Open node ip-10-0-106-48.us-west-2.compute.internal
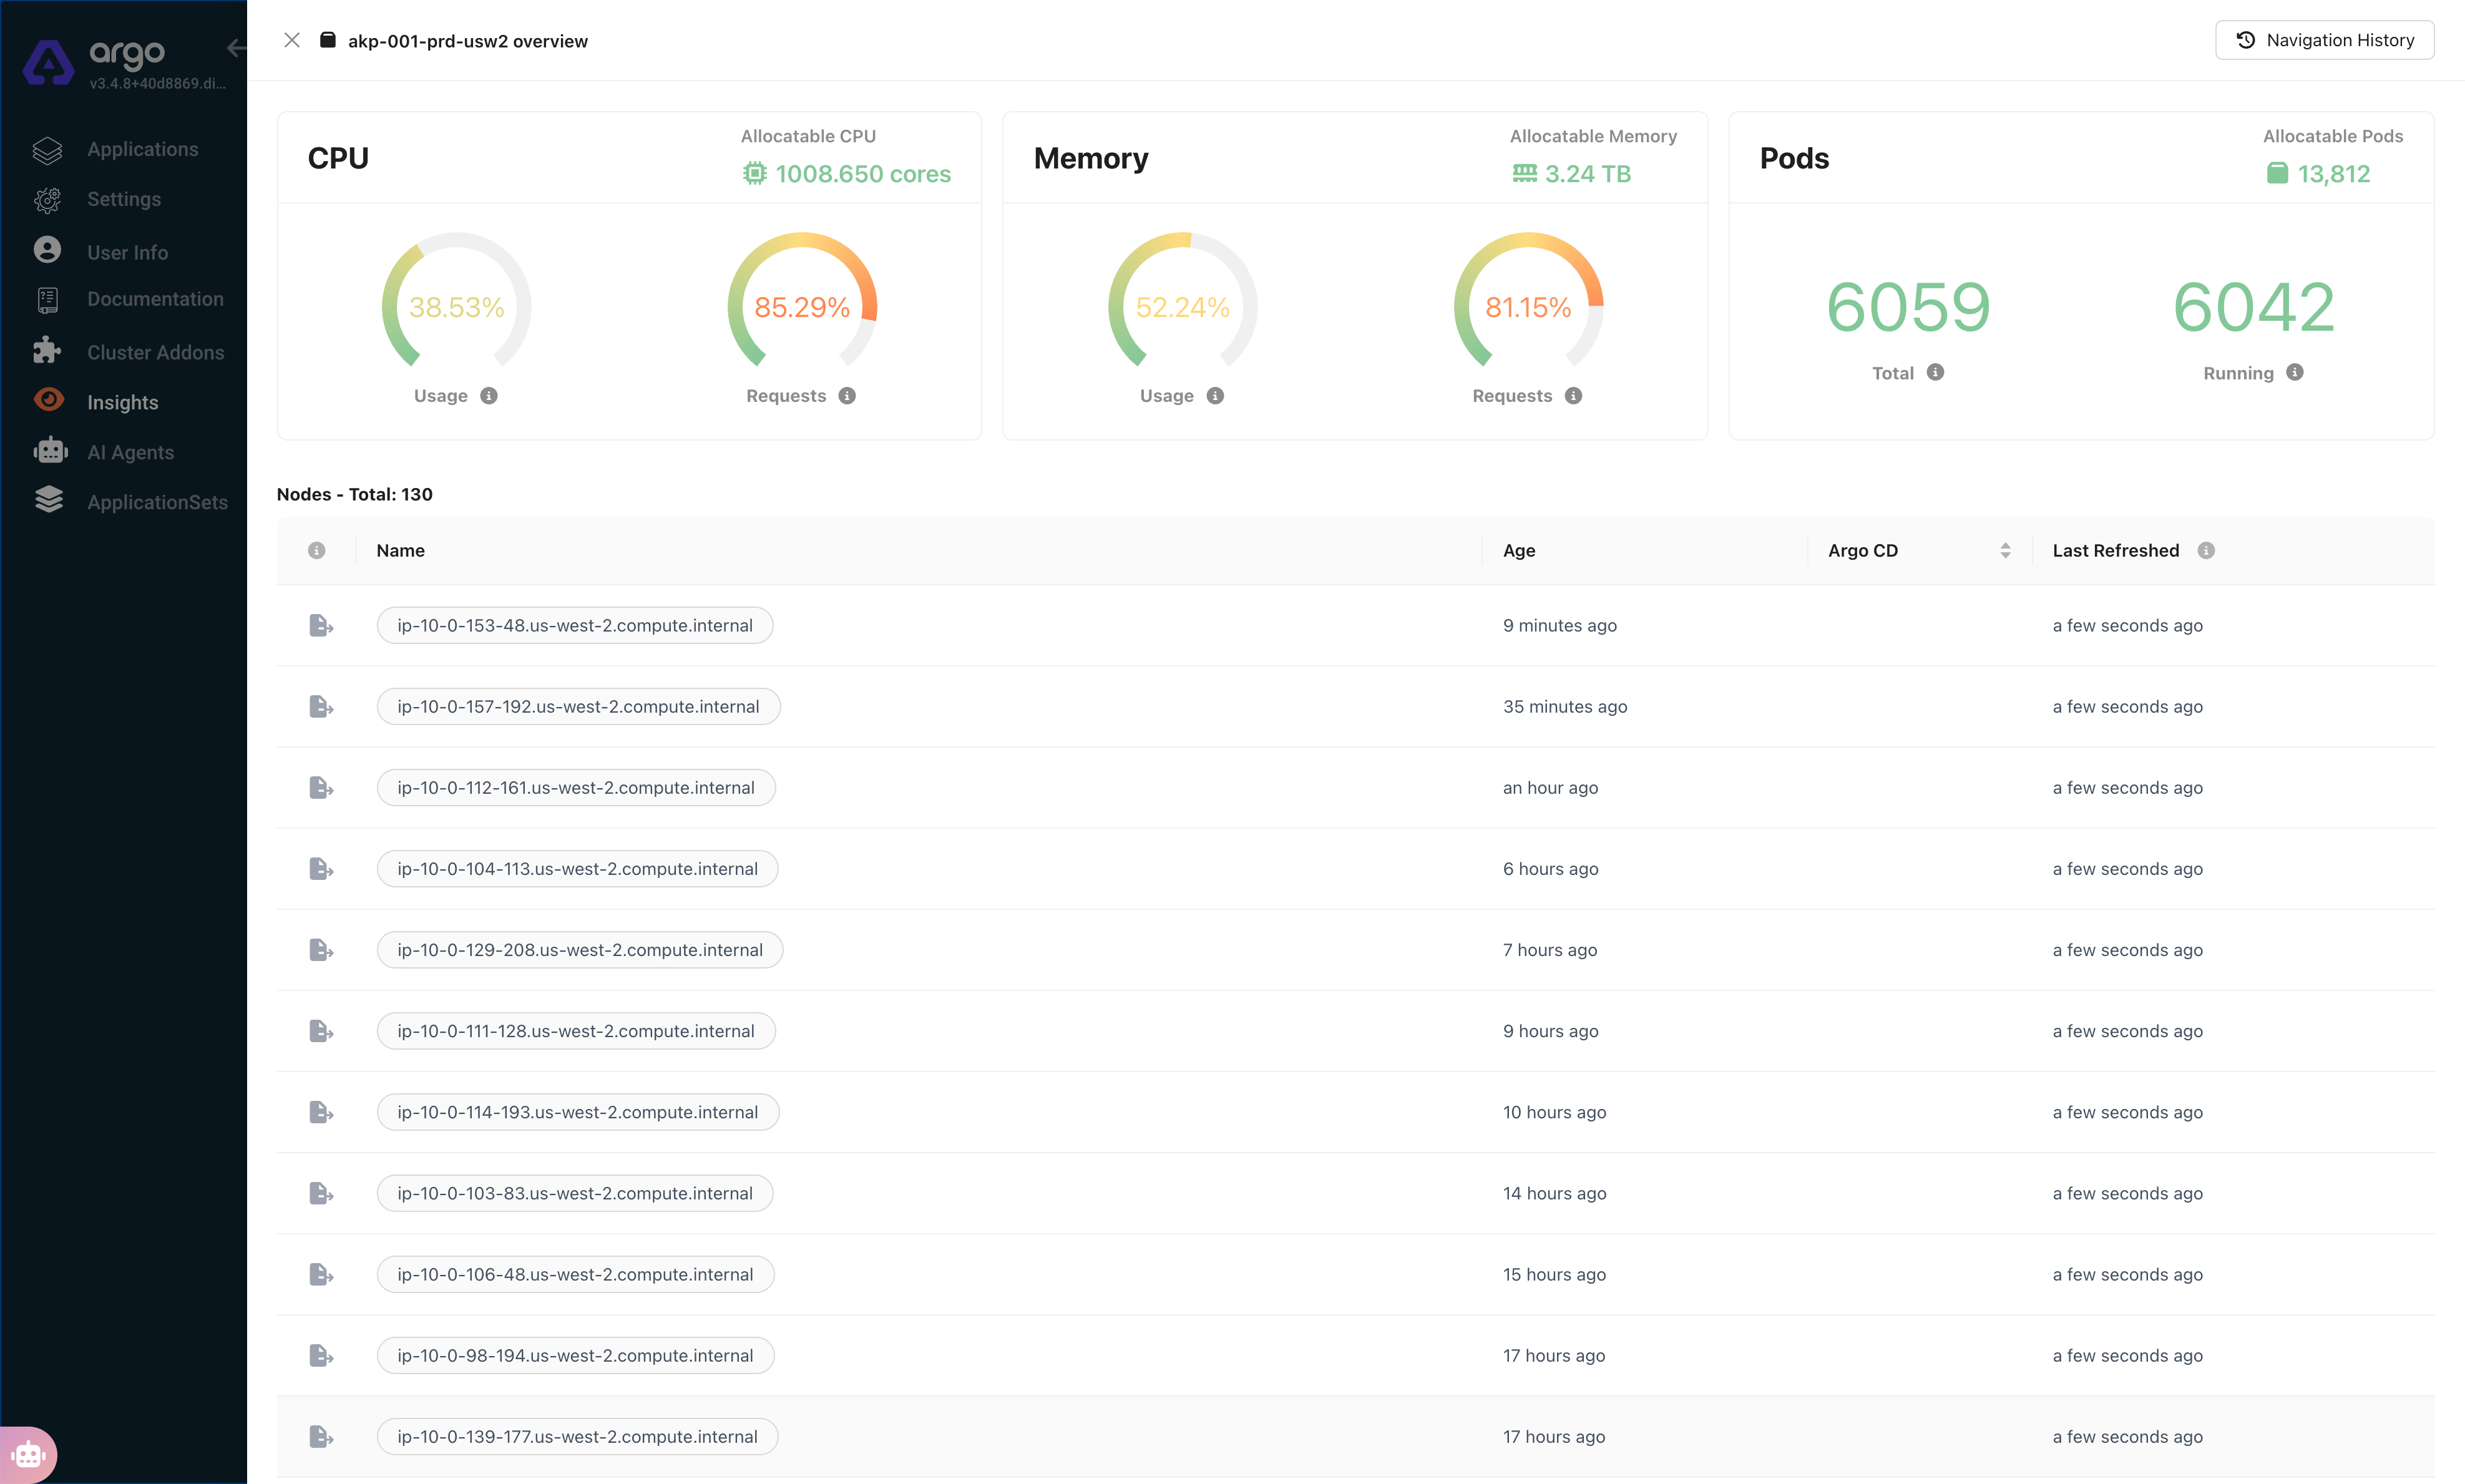2465x1484 pixels. click(x=575, y=1274)
